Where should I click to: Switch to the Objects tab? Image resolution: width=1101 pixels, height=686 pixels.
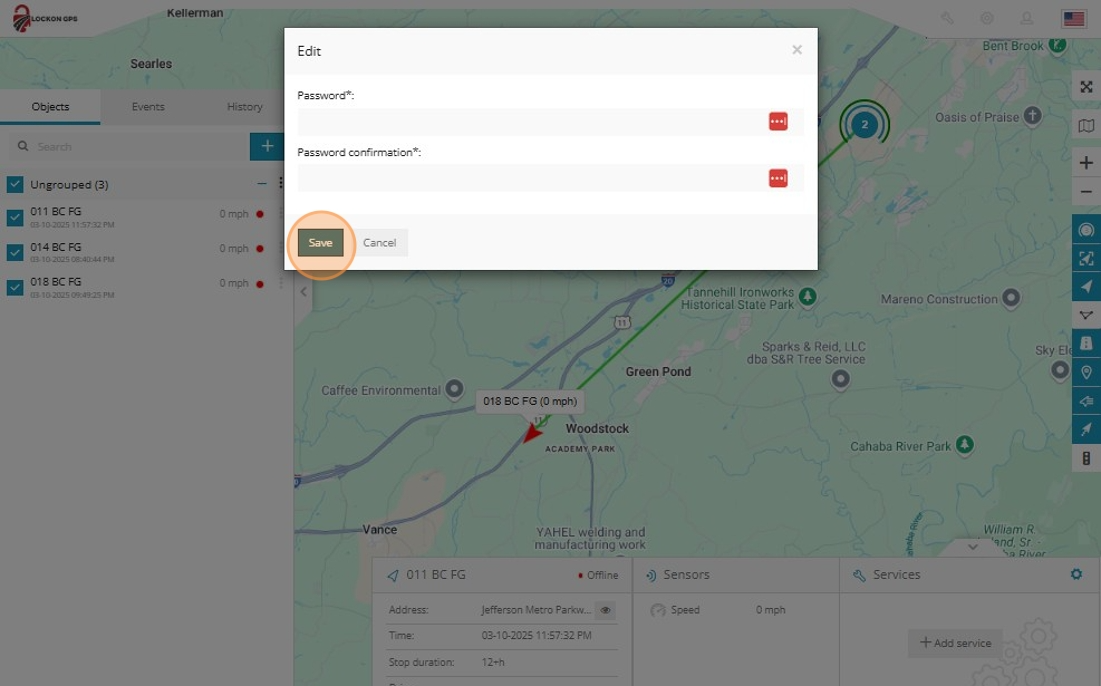[x=50, y=107]
